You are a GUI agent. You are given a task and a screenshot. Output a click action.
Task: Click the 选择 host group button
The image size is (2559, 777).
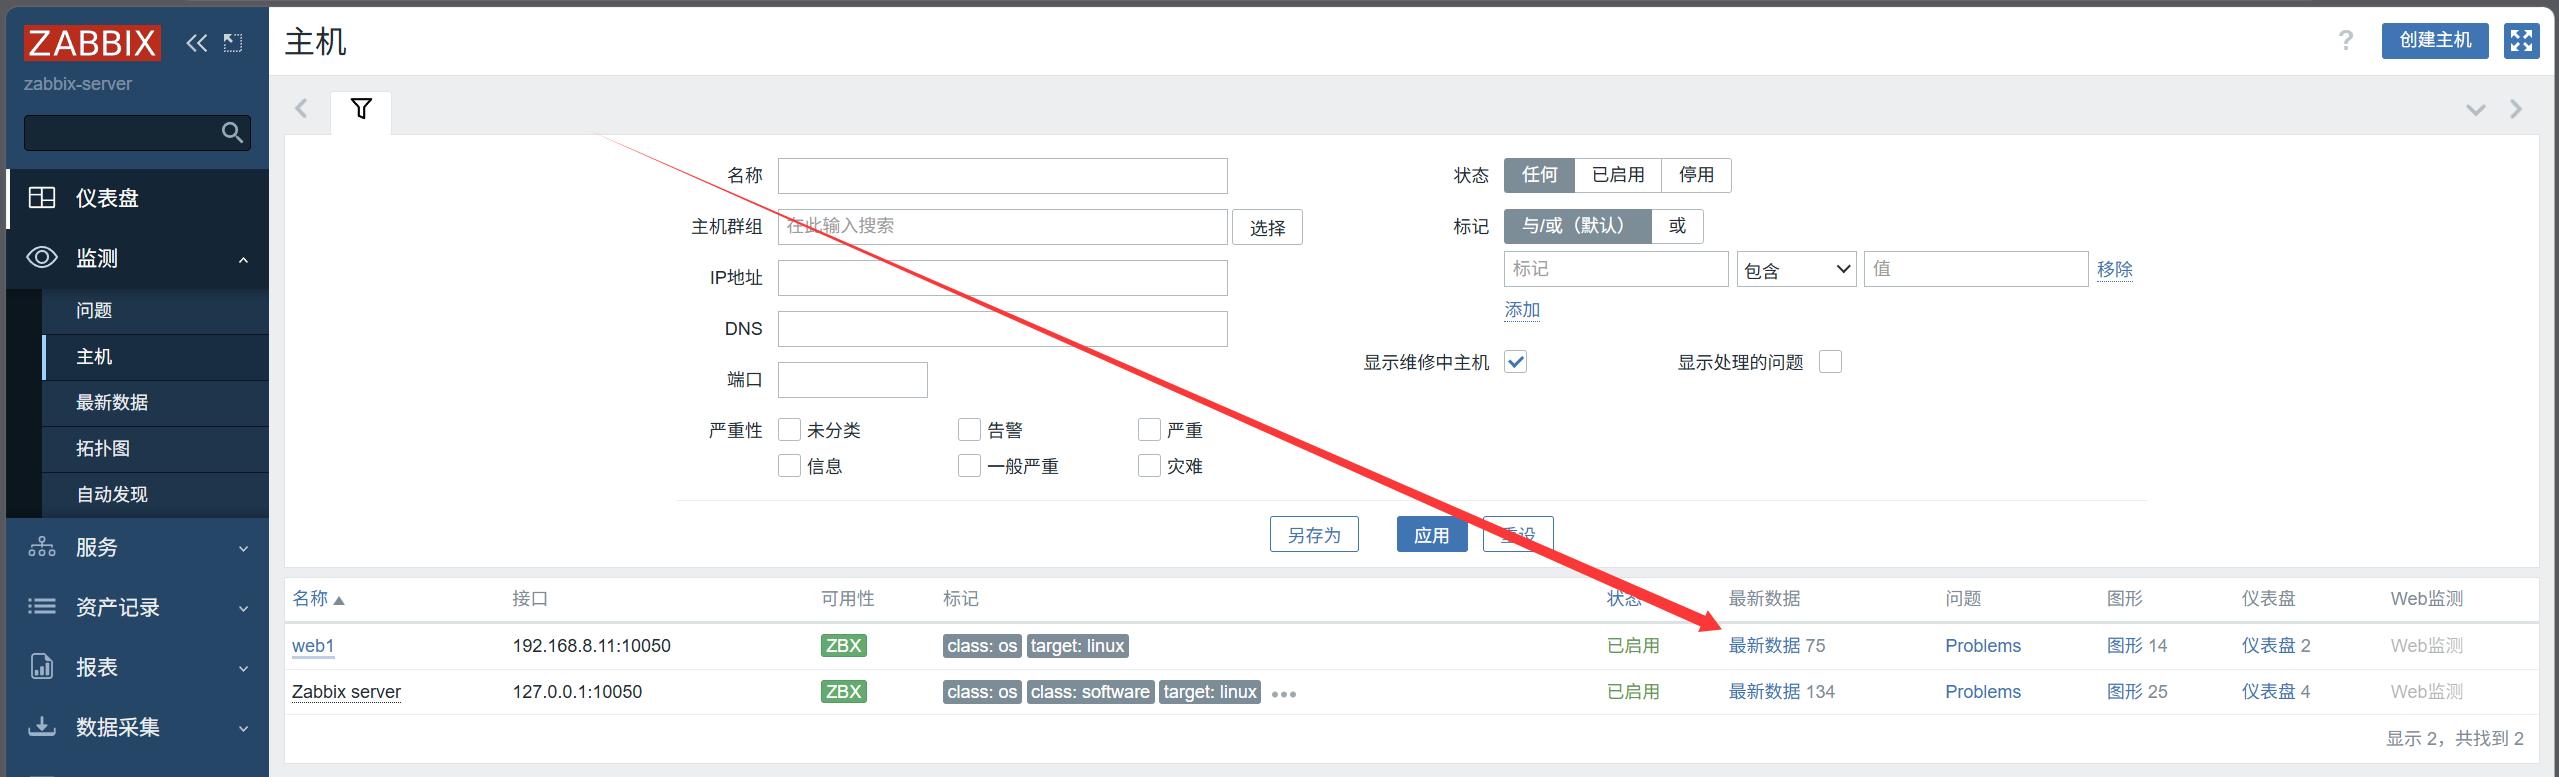(1267, 228)
